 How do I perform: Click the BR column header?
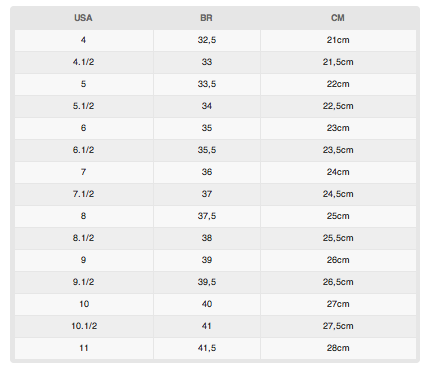tap(207, 18)
